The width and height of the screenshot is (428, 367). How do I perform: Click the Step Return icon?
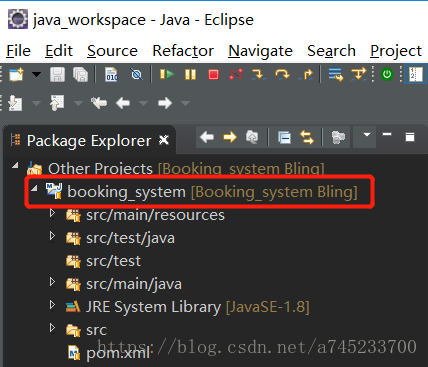tap(306, 74)
